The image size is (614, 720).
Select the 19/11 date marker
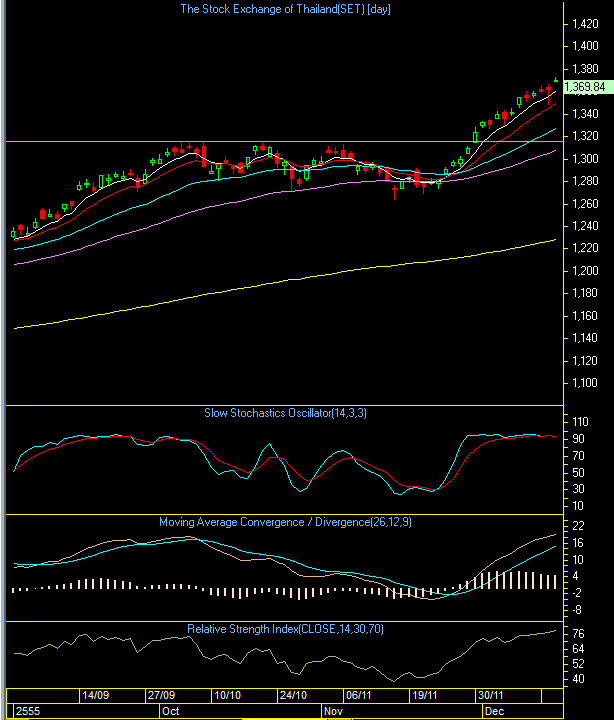point(424,694)
